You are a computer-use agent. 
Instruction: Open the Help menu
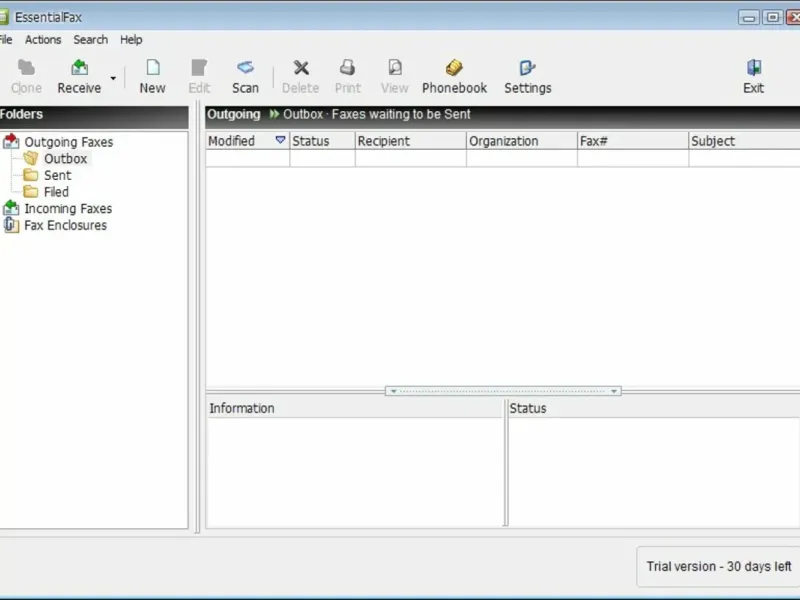(131, 40)
